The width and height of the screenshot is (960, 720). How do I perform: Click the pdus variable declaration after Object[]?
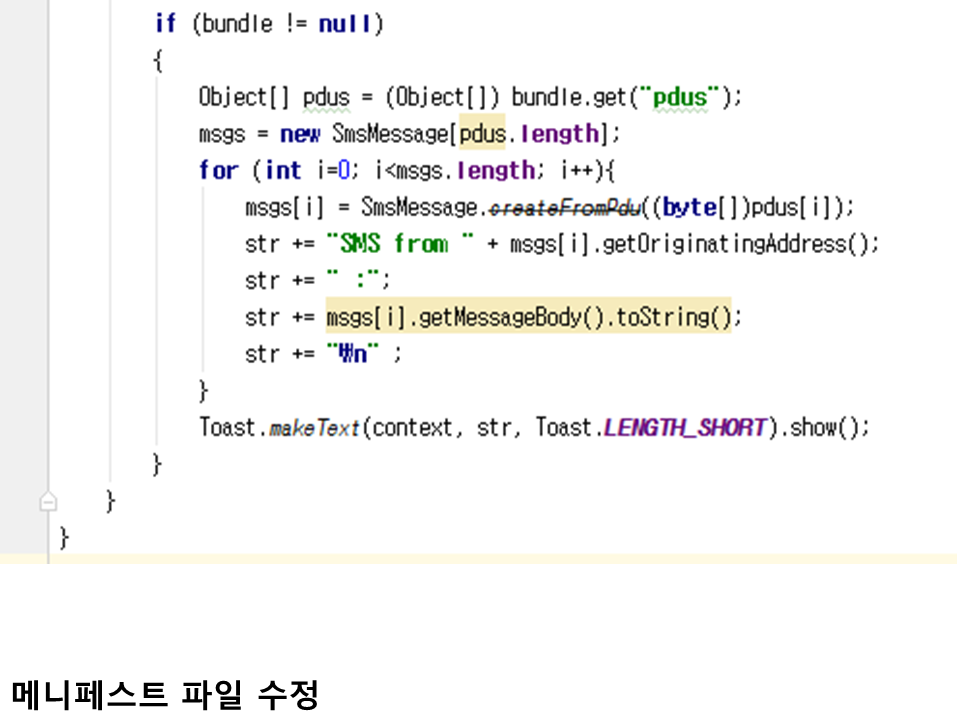(x=326, y=97)
